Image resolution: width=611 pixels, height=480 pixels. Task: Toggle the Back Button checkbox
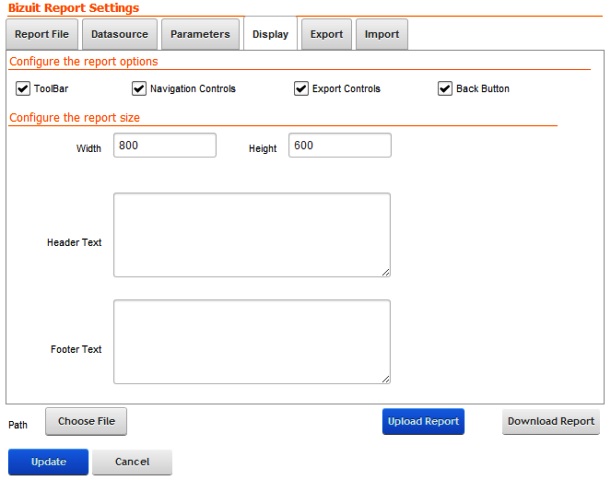(445, 88)
